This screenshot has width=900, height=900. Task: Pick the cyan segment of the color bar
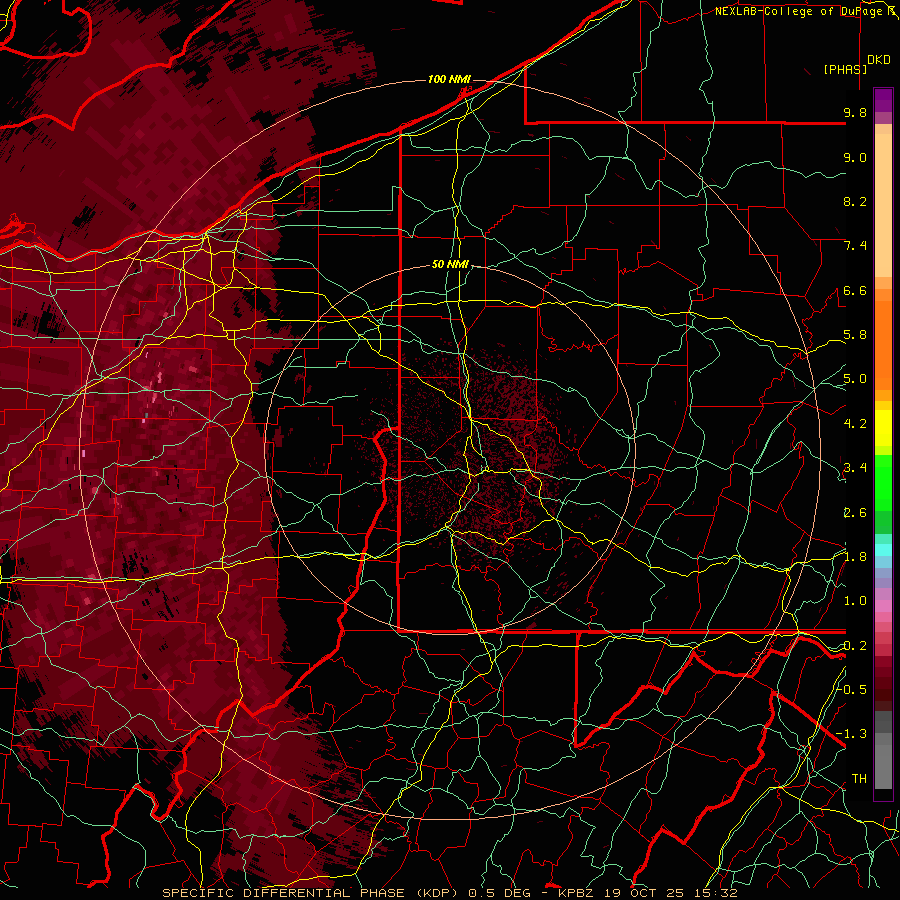tap(883, 550)
